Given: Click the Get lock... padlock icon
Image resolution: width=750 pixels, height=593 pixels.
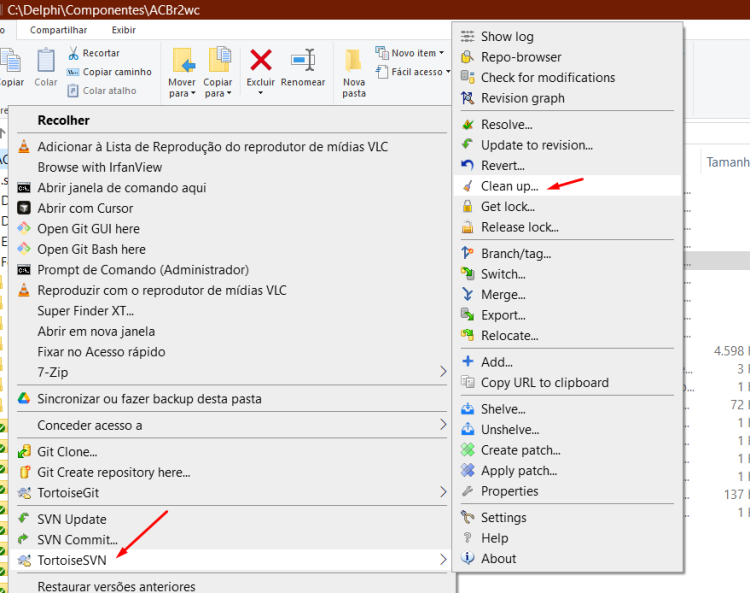Looking at the screenshot, I should (467, 207).
